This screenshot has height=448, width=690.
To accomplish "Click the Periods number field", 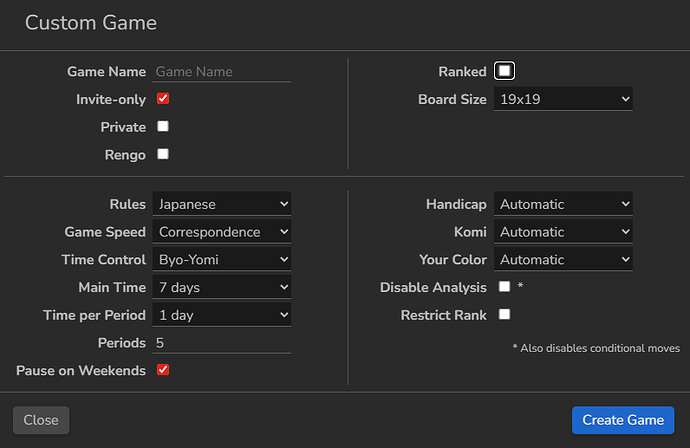I will [x=222, y=342].
